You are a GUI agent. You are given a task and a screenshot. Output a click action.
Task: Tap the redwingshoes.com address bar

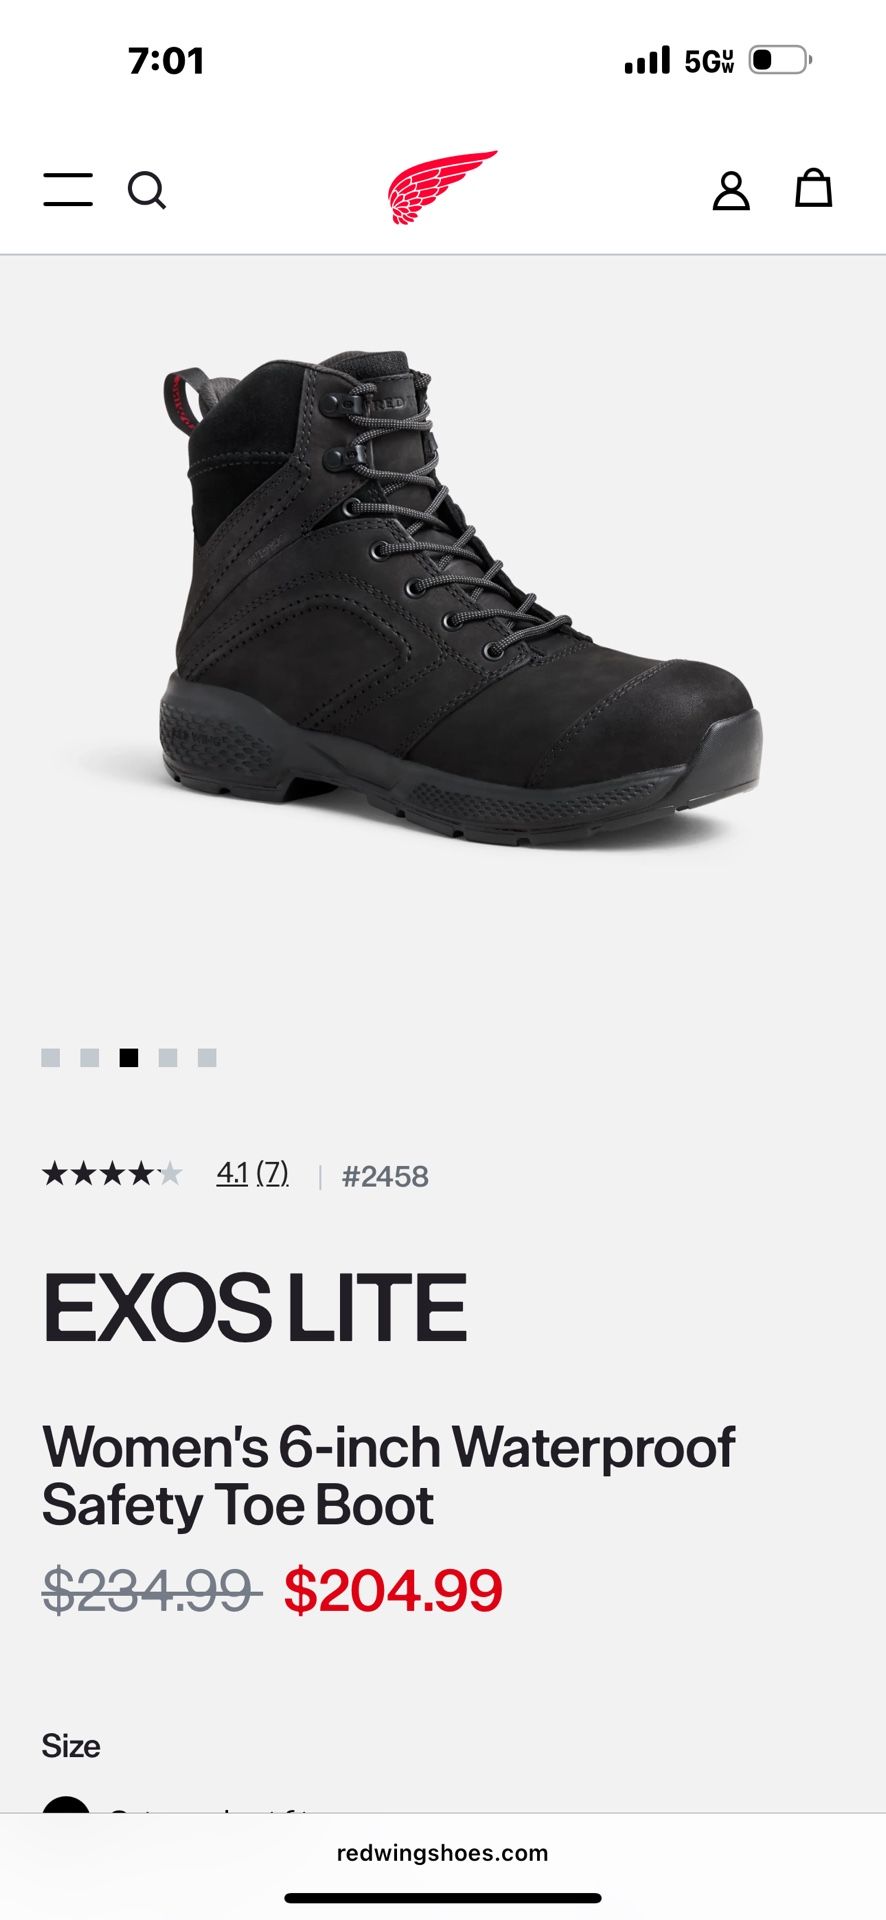coord(443,1853)
